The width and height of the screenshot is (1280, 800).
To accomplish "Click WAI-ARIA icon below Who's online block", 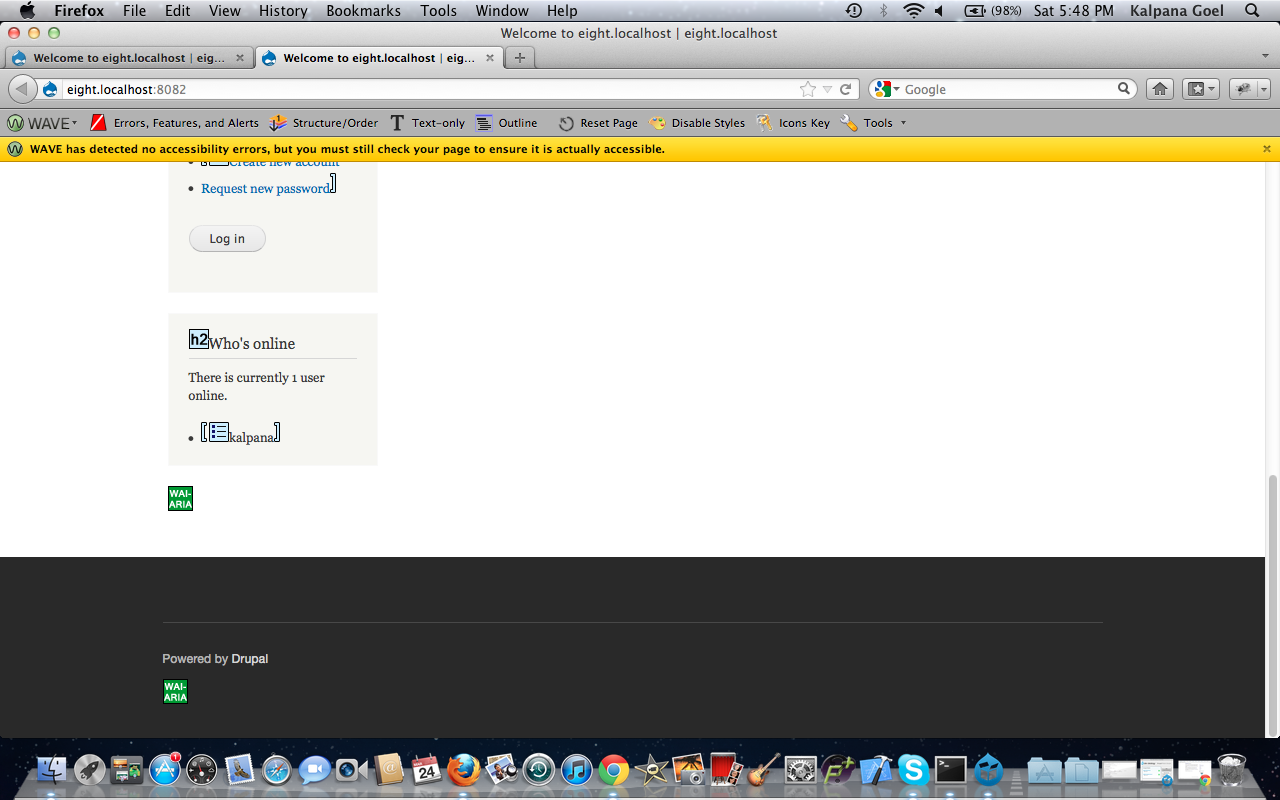I will pos(180,498).
